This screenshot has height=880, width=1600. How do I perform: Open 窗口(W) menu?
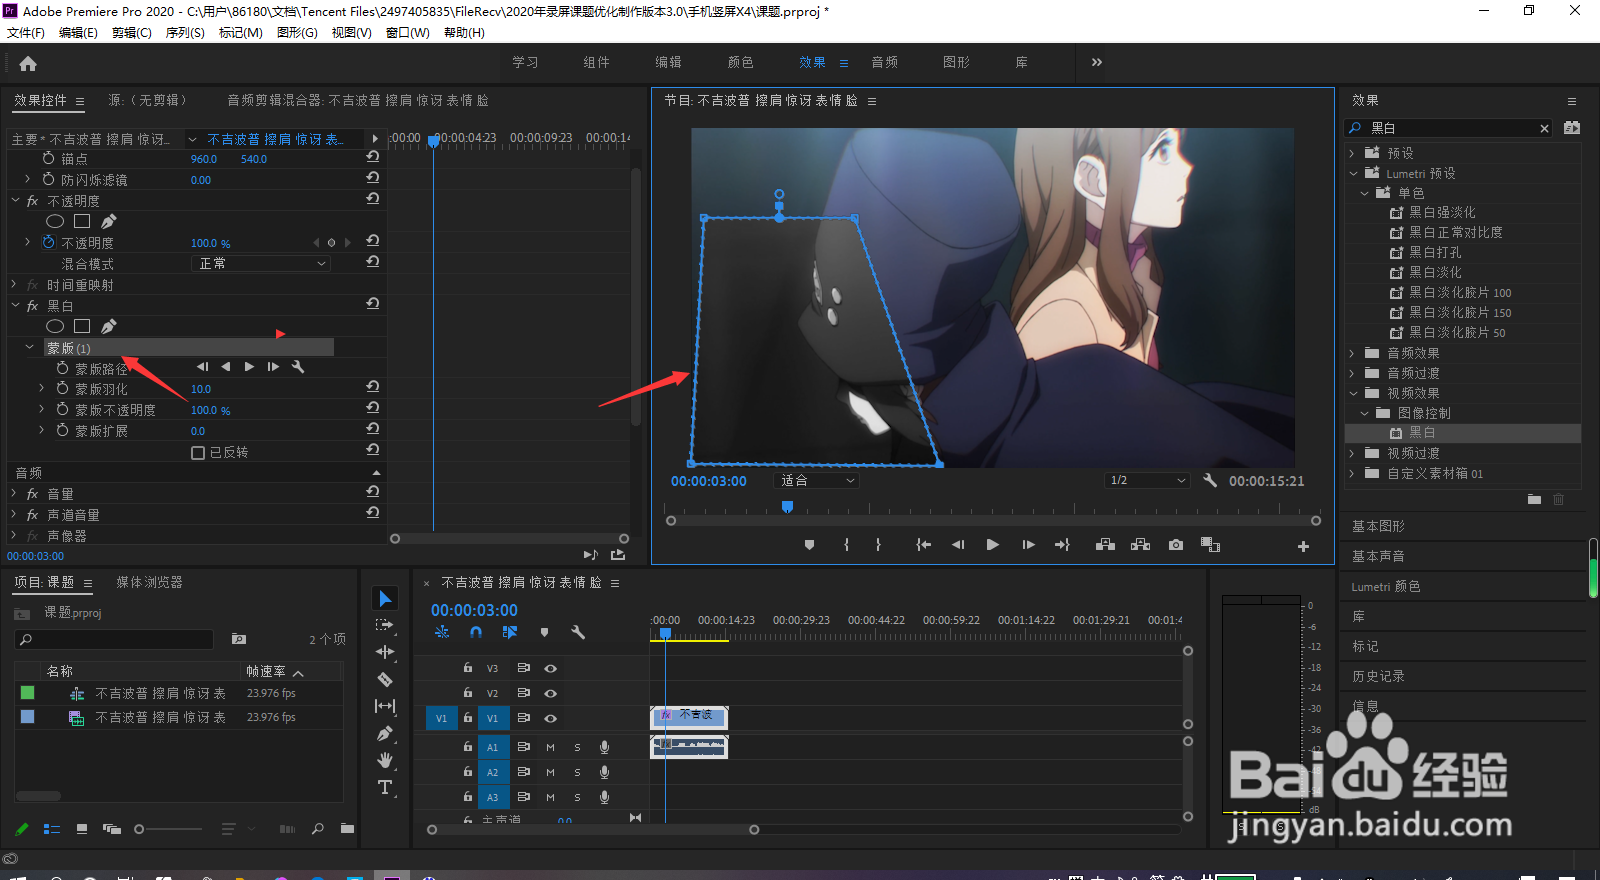pos(408,32)
